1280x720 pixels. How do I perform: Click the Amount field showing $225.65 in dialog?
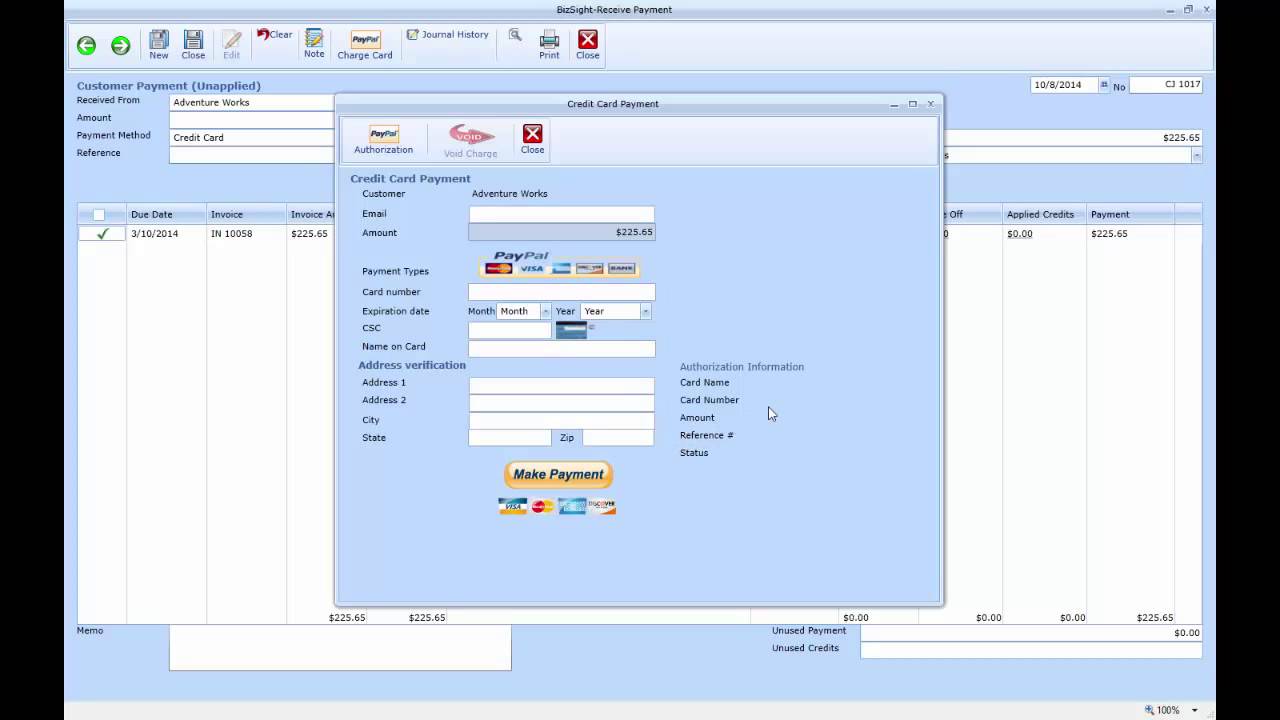pos(562,232)
